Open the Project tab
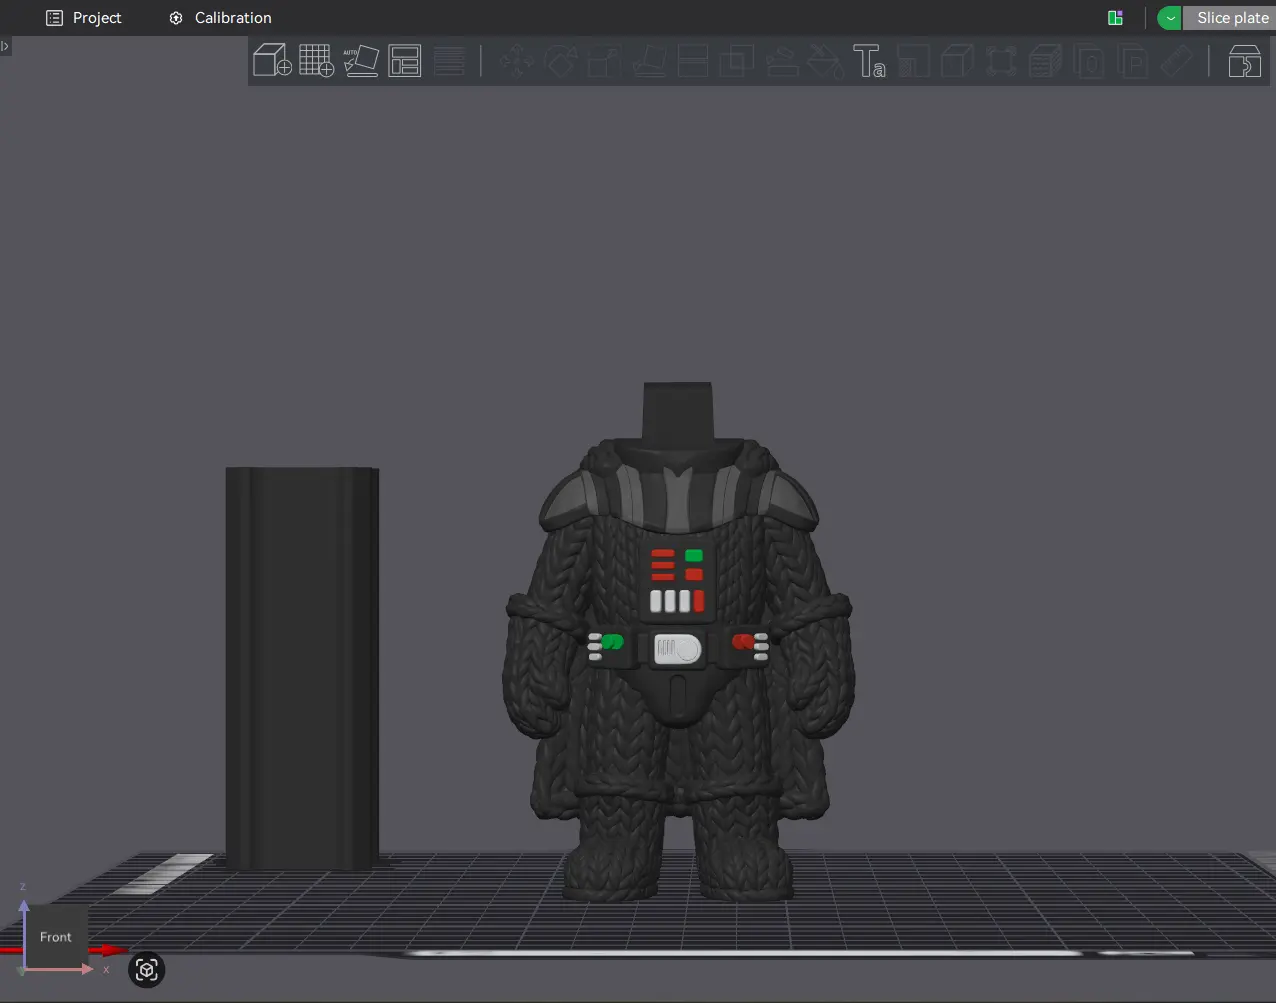 pyautogui.click(x=84, y=18)
